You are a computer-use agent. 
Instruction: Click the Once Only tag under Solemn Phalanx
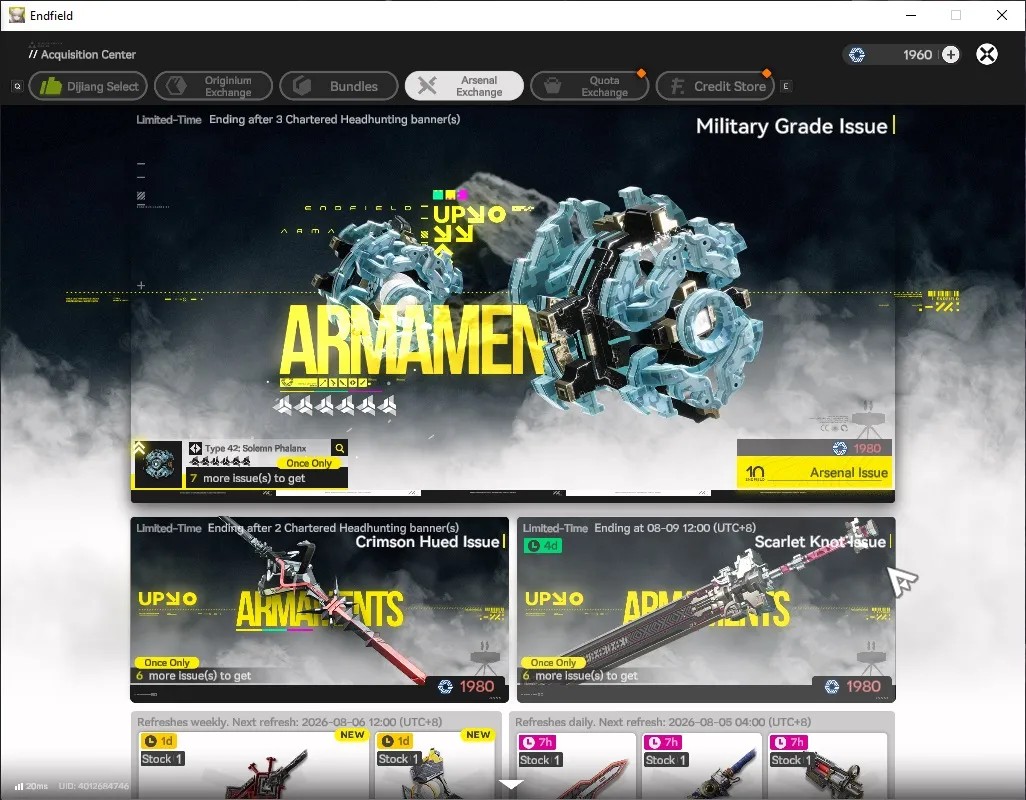coord(309,463)
